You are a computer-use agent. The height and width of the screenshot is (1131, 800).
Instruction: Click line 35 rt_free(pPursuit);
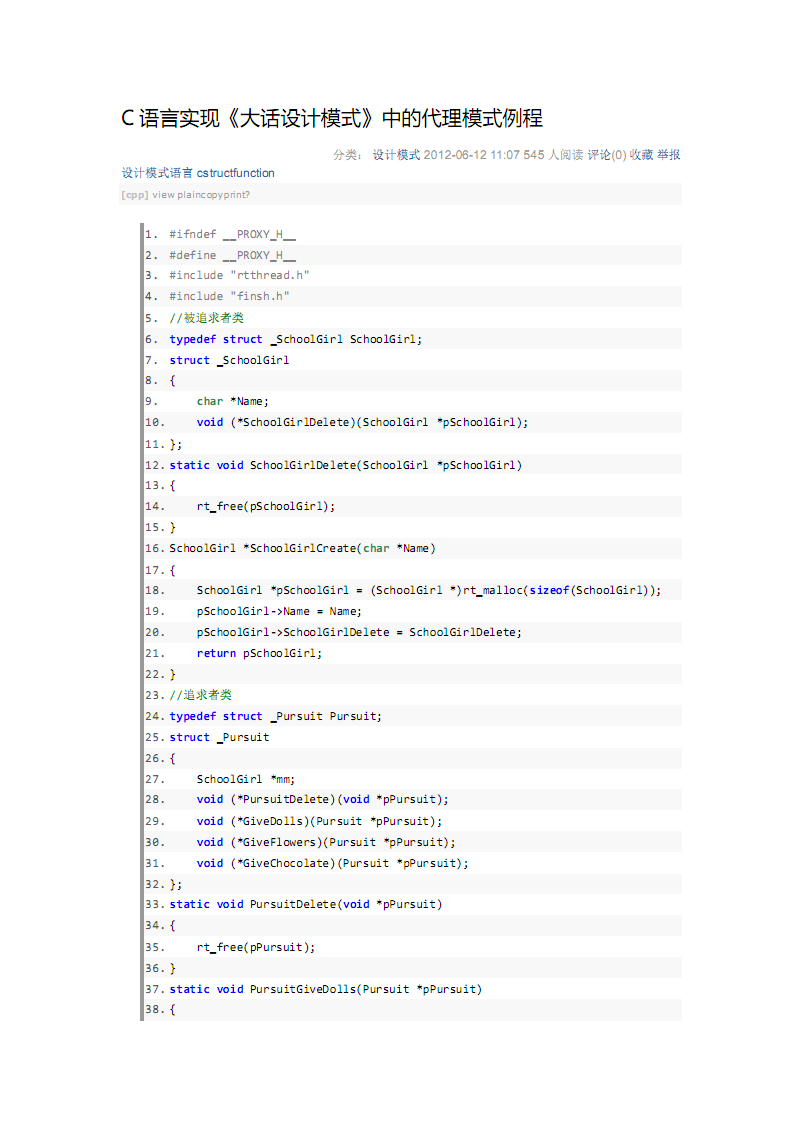click(x=256, y=948)
